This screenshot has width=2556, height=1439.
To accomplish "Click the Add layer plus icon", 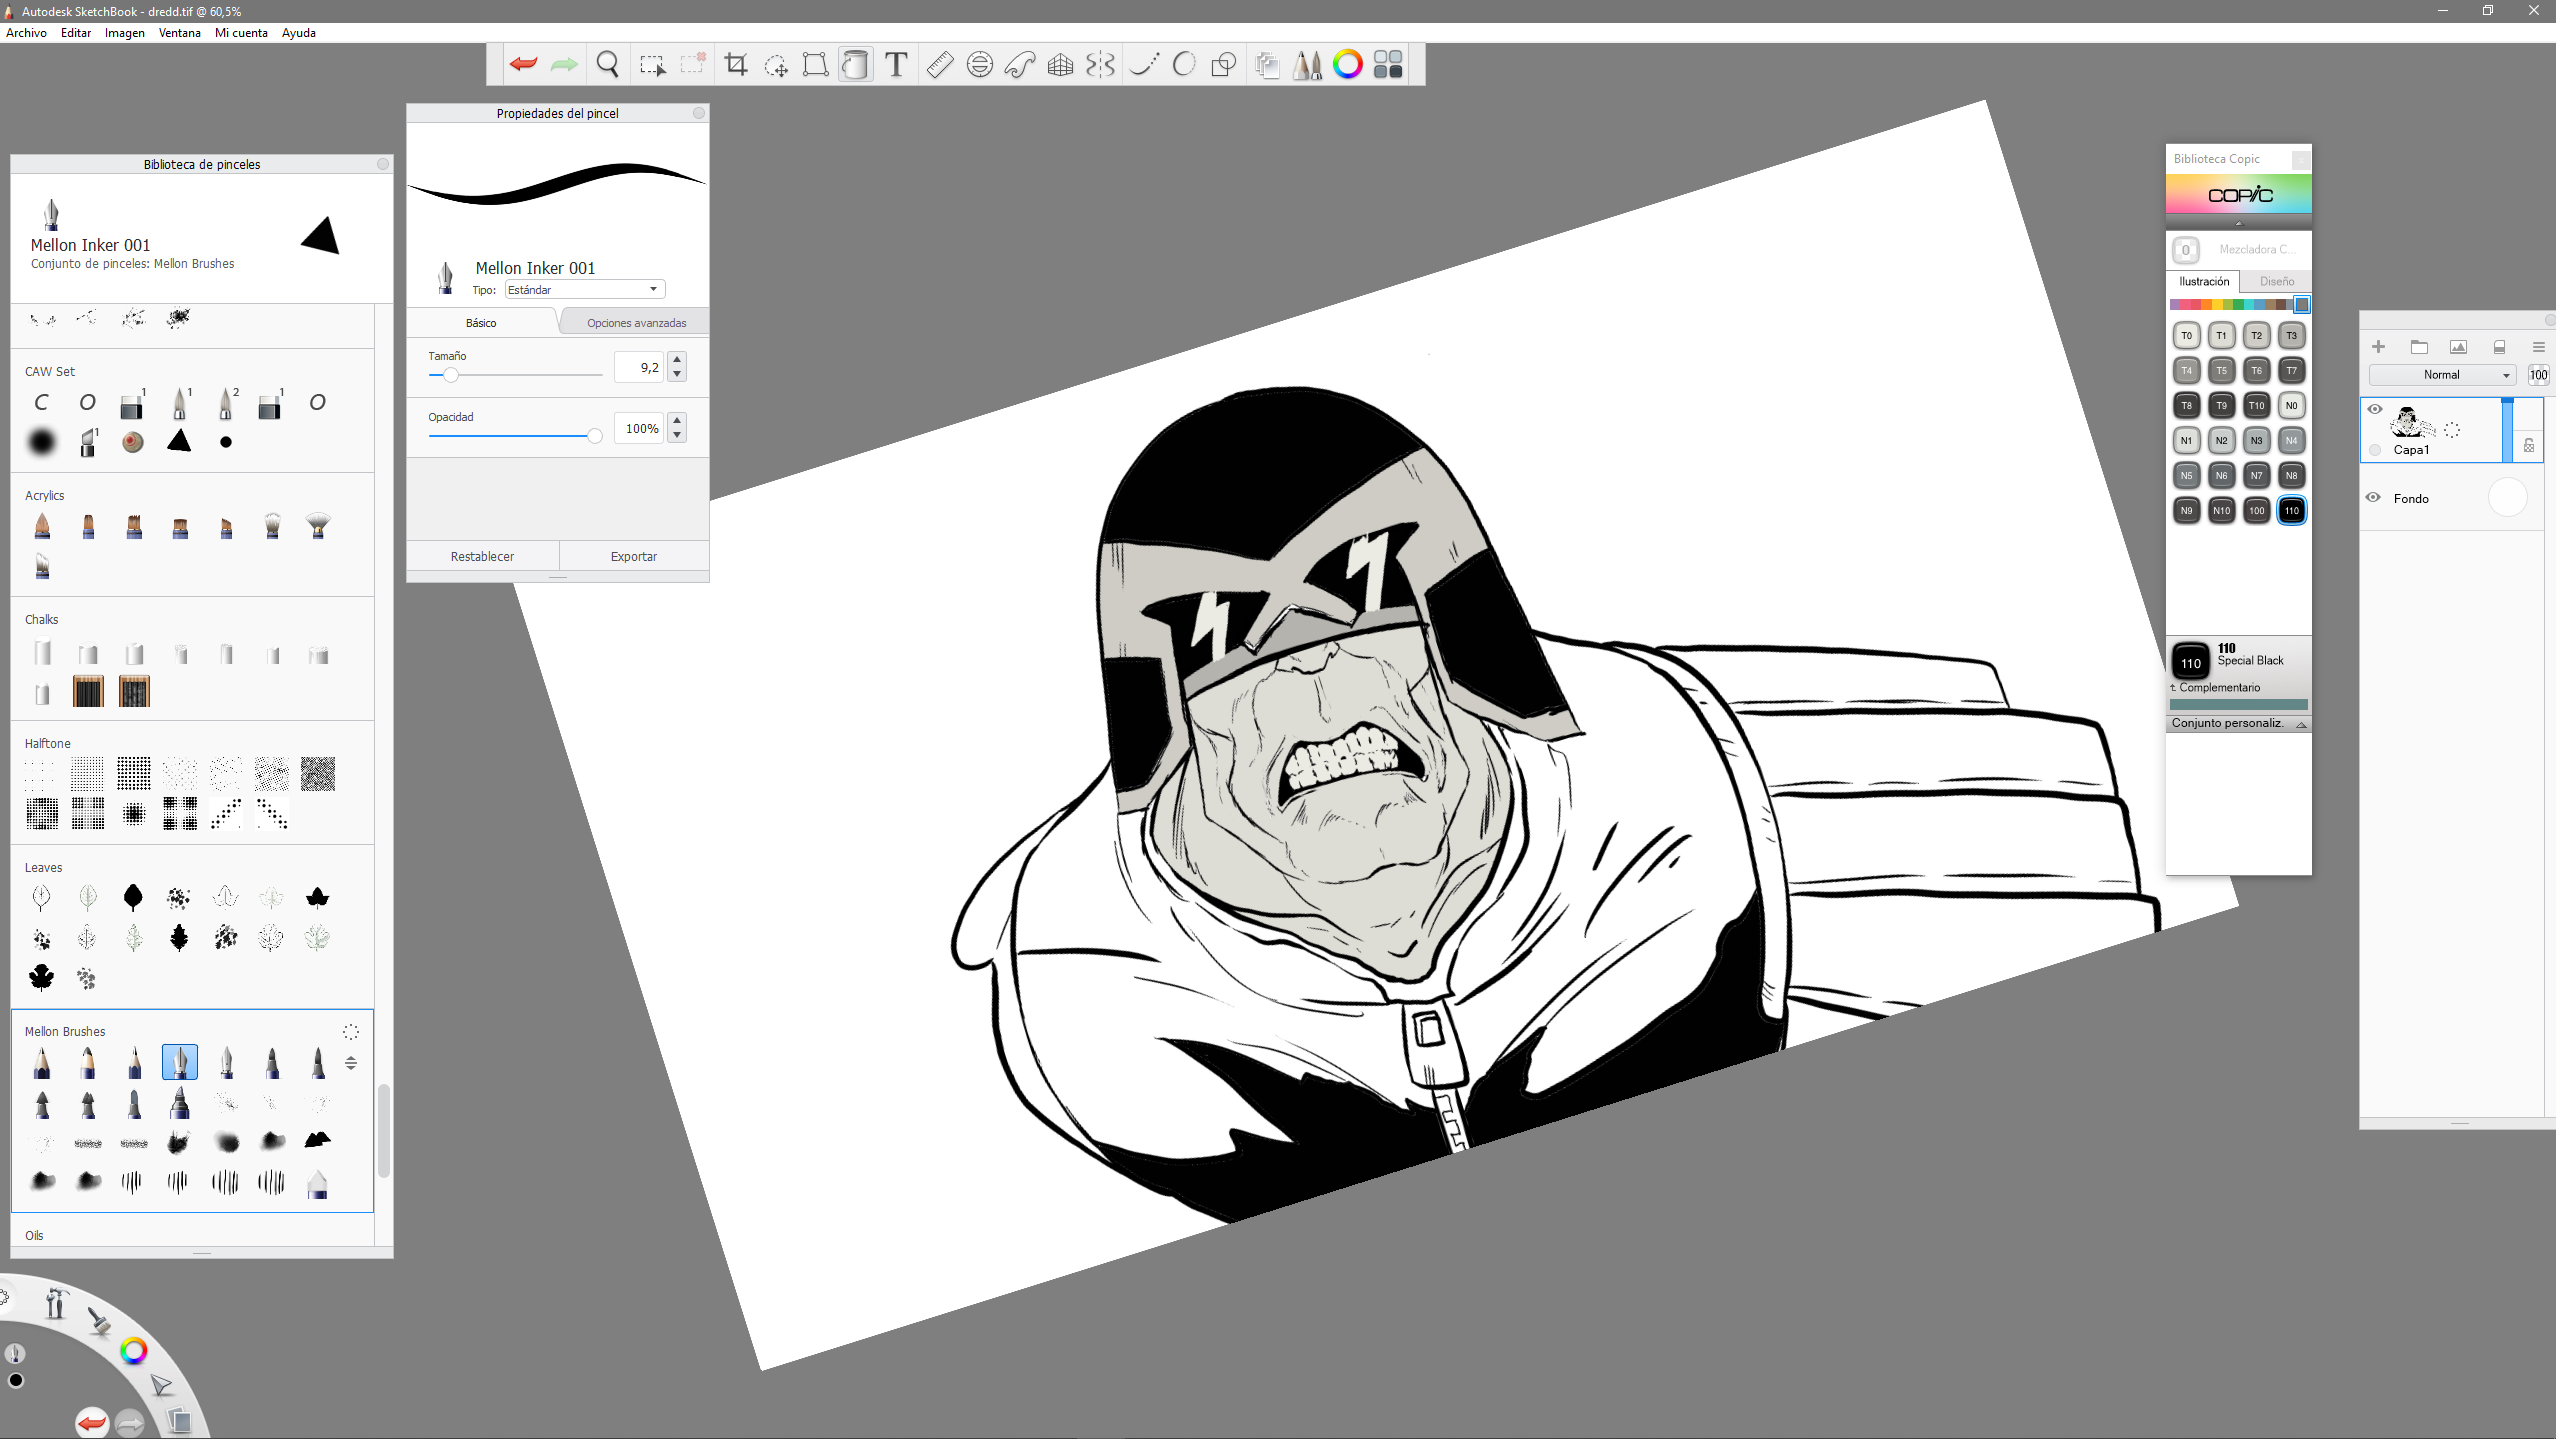I will tap(2378, 347).
